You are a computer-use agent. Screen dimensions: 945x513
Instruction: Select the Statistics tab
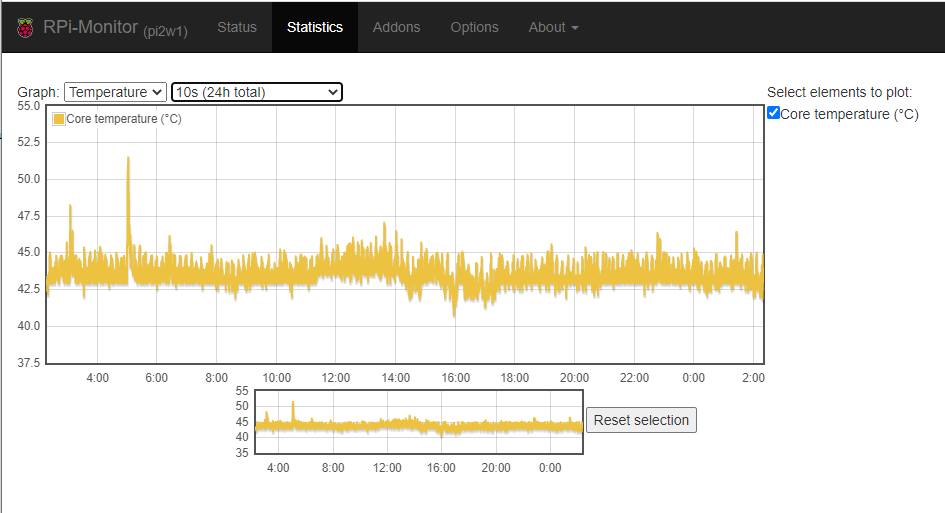pos(315,27)
